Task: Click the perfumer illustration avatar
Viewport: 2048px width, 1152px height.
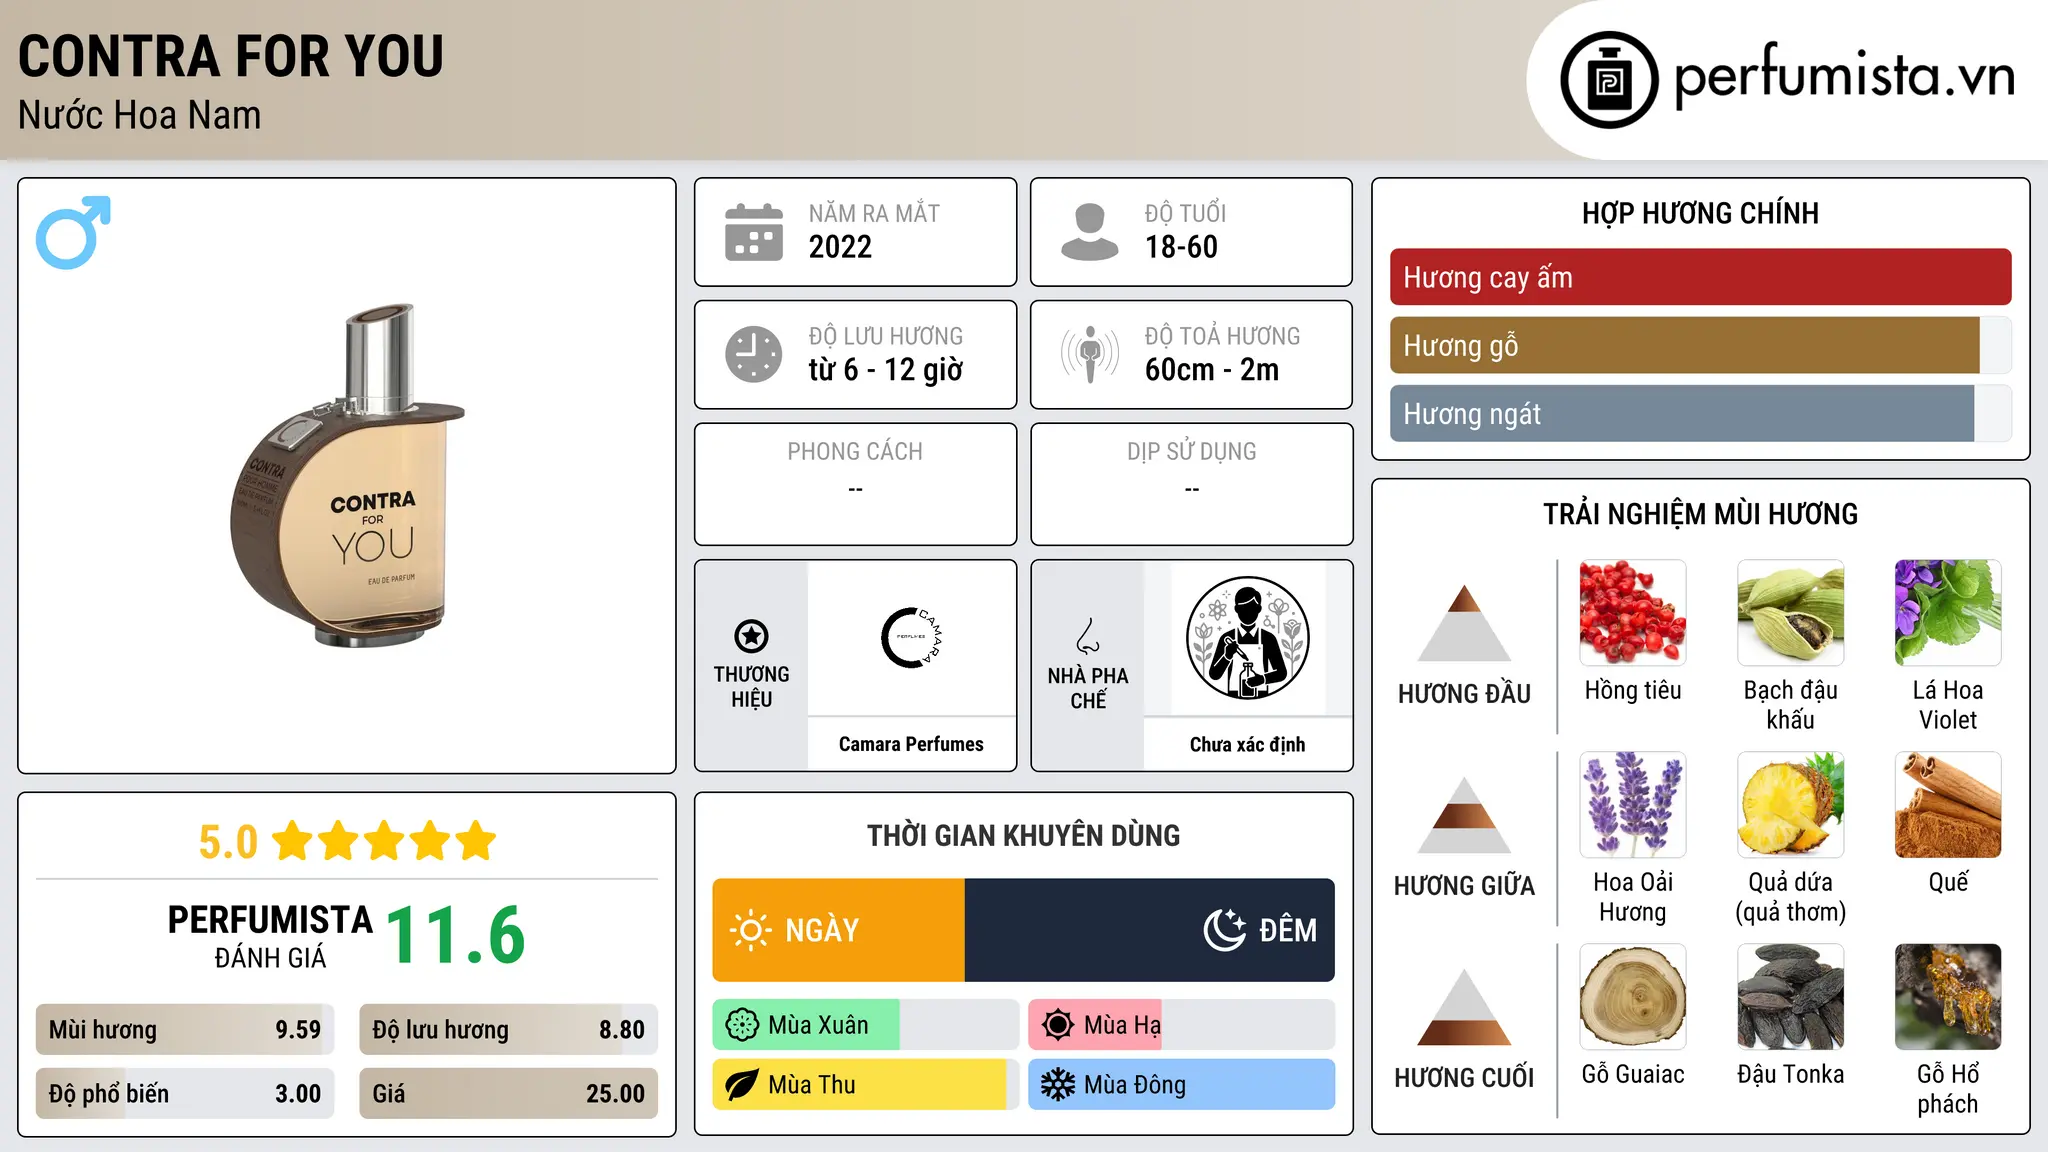Action: coord(1247,638)
